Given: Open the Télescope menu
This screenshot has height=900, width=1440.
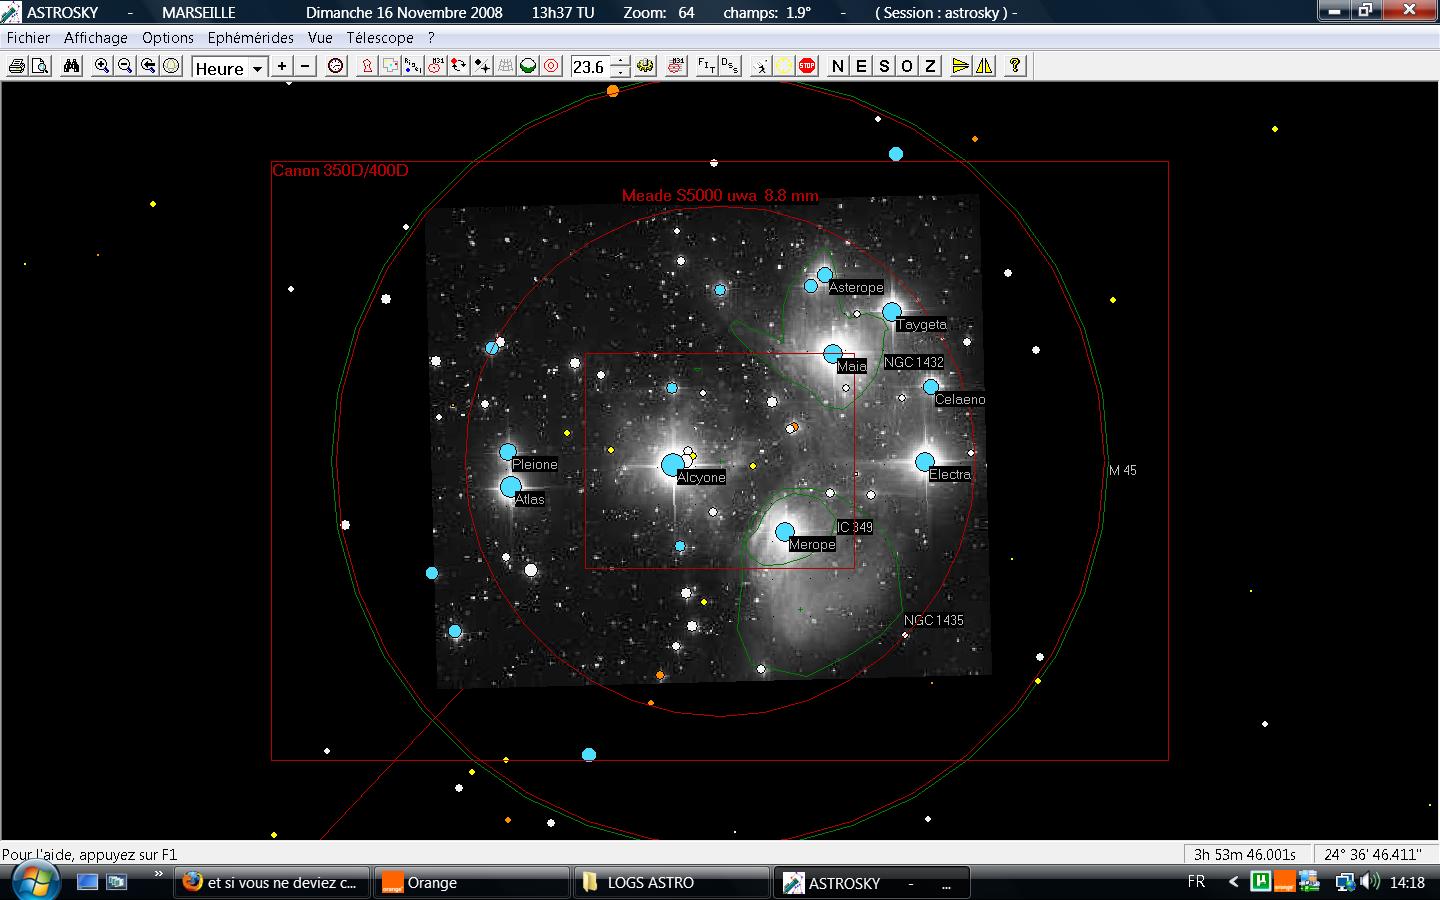Looking at the screenshot, I should click(x=380, y=38).
